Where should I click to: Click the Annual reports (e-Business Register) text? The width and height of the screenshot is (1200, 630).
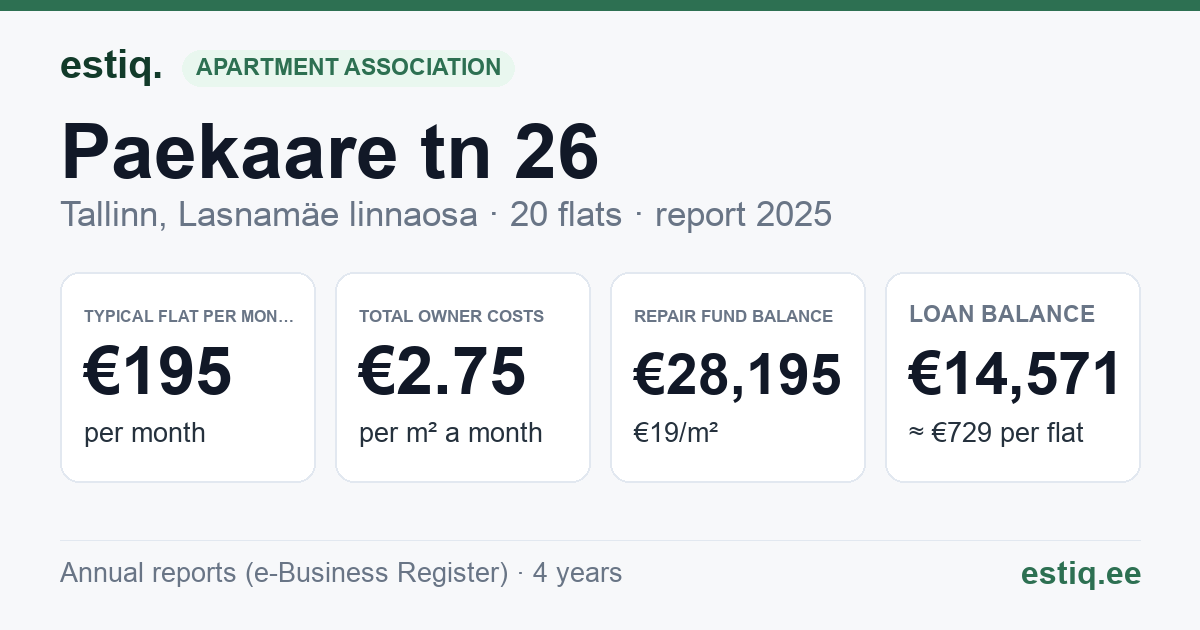(284, 573)
